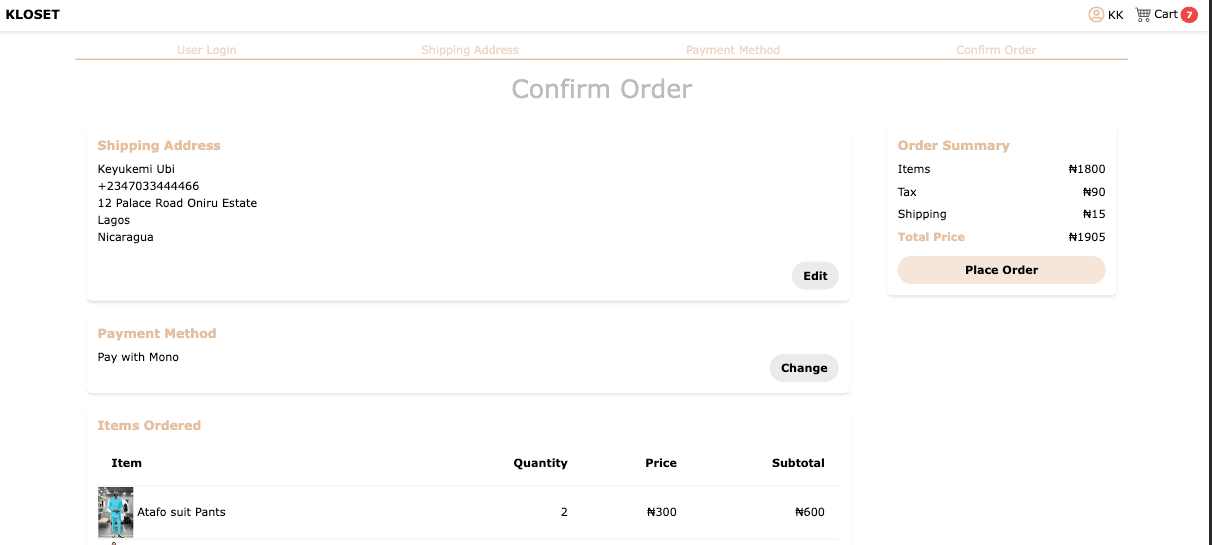The height and width of the screenshot is (545, 1212).
Task: Click the Place Order button
Action: (x=1001, y=270)
